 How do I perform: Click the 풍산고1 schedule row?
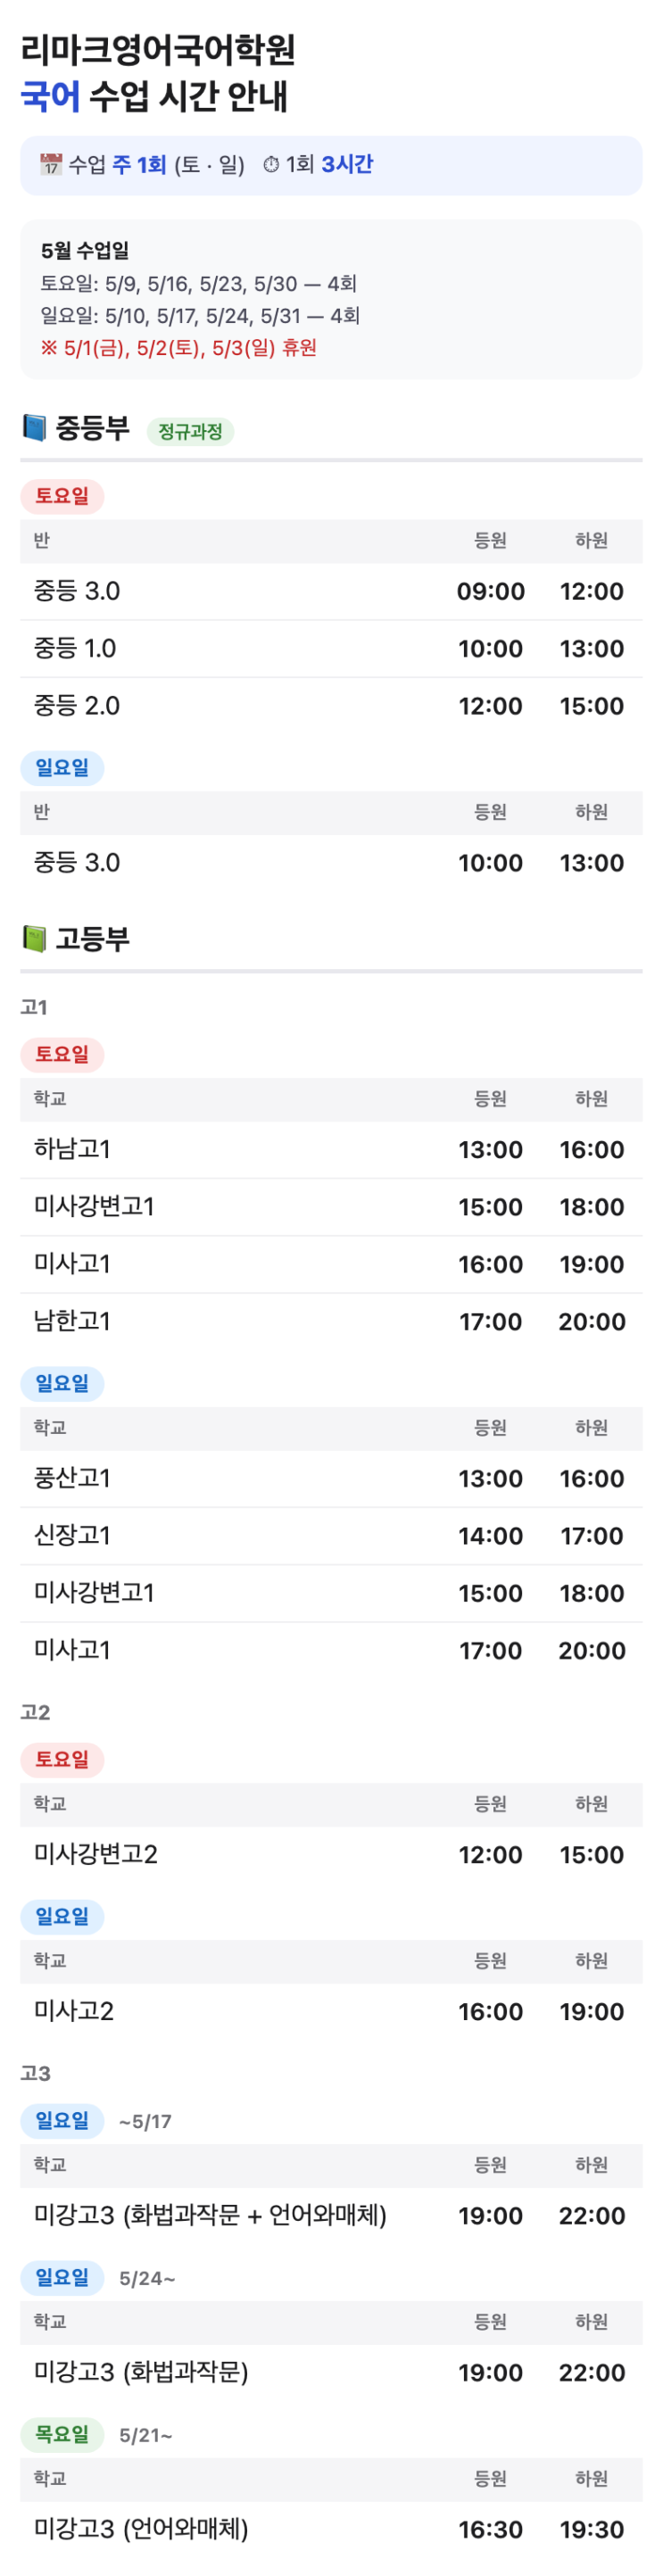(331, 1479)
